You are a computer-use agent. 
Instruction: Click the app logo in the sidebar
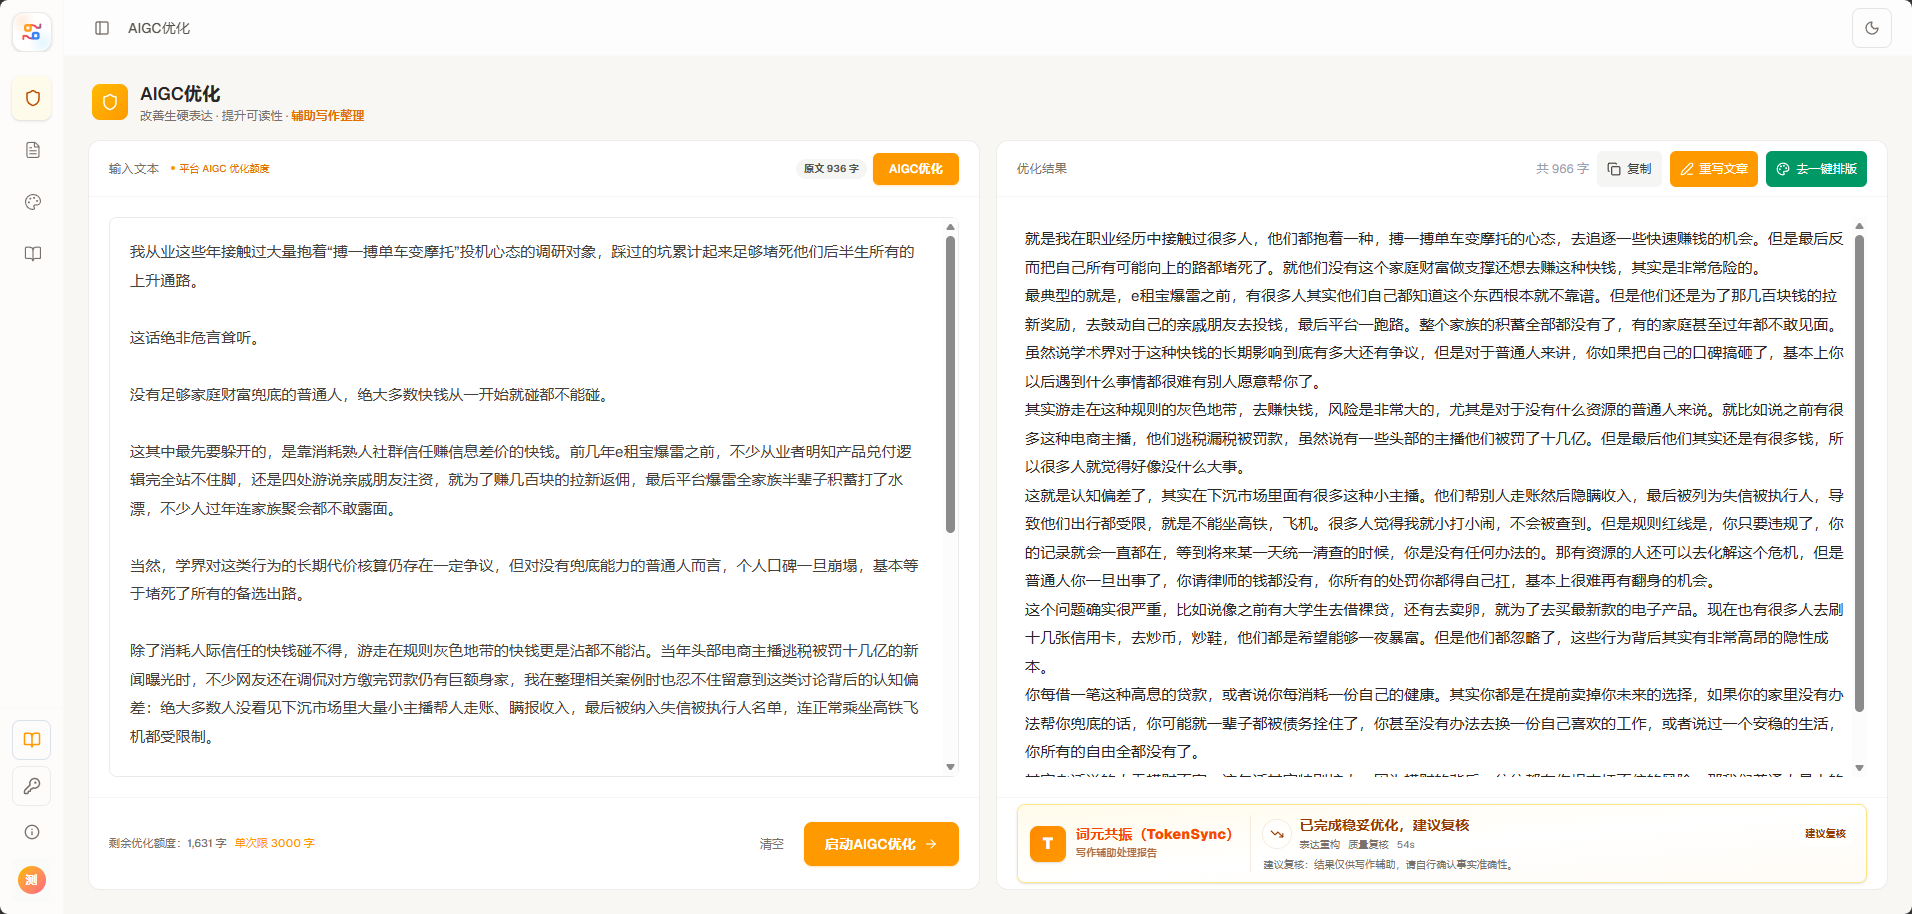click(32, 32)
